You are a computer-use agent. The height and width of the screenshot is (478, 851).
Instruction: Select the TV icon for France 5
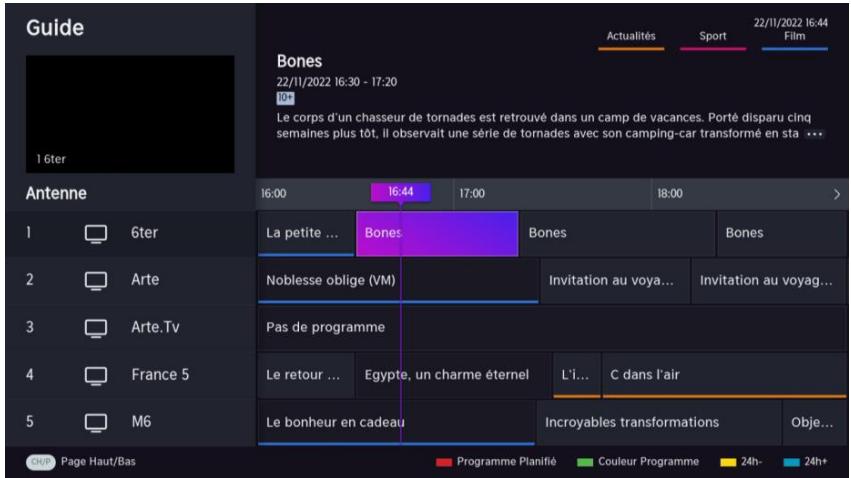[x=96, y=375]
